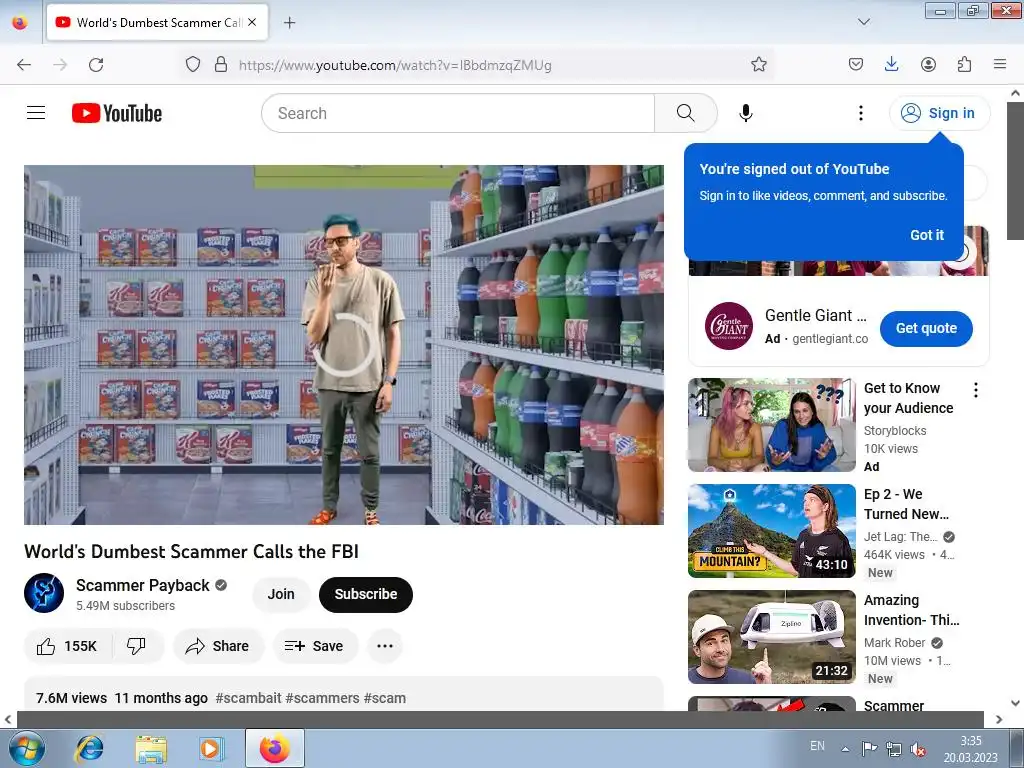Viewport: 1024px width, 768px height.
Task: Click scroll left arrow on horizontal bar
Action: (x=7, y=720)
